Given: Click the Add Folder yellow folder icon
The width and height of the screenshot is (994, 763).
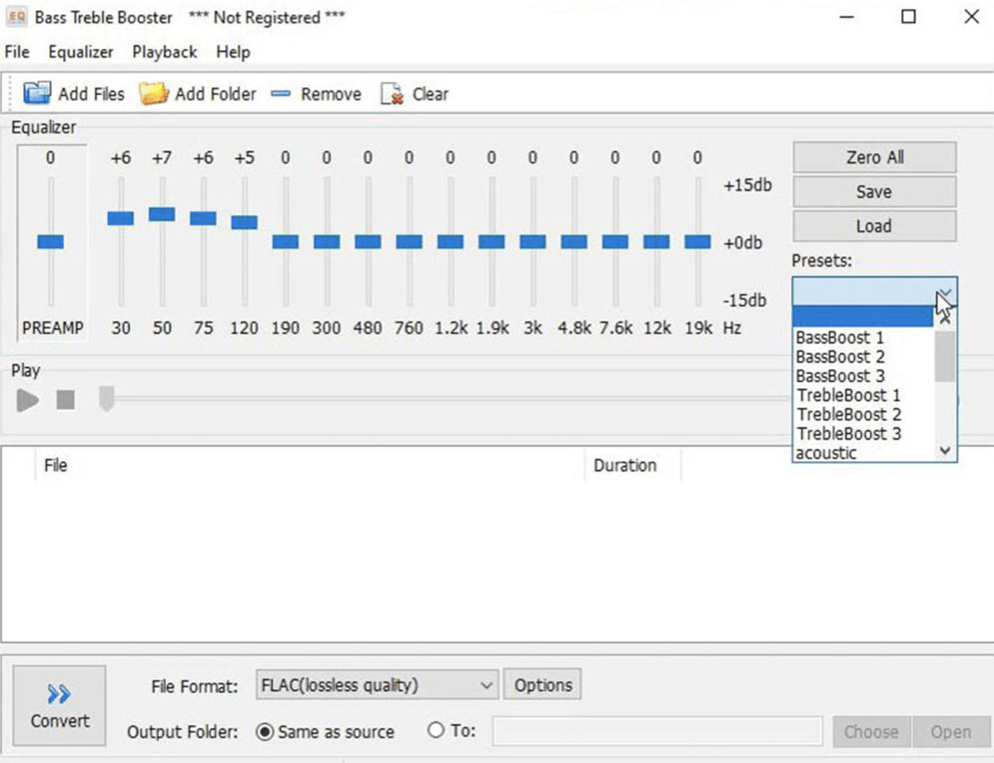Looking at the screenshot, I should pos(153,93).
